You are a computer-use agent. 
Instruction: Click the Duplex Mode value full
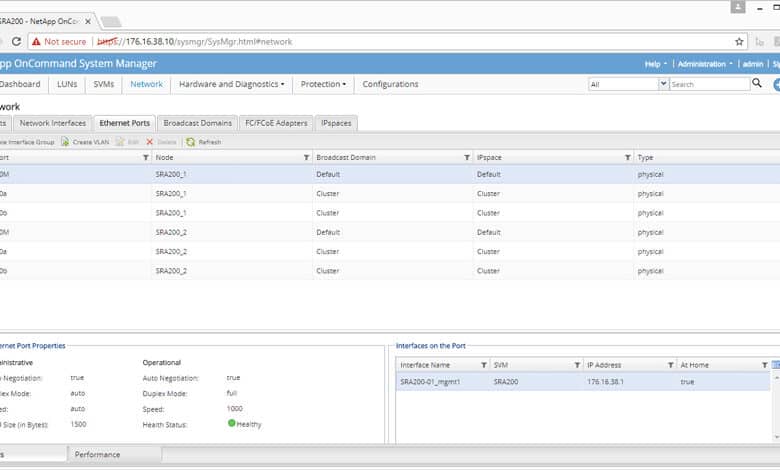coord(231,393)
